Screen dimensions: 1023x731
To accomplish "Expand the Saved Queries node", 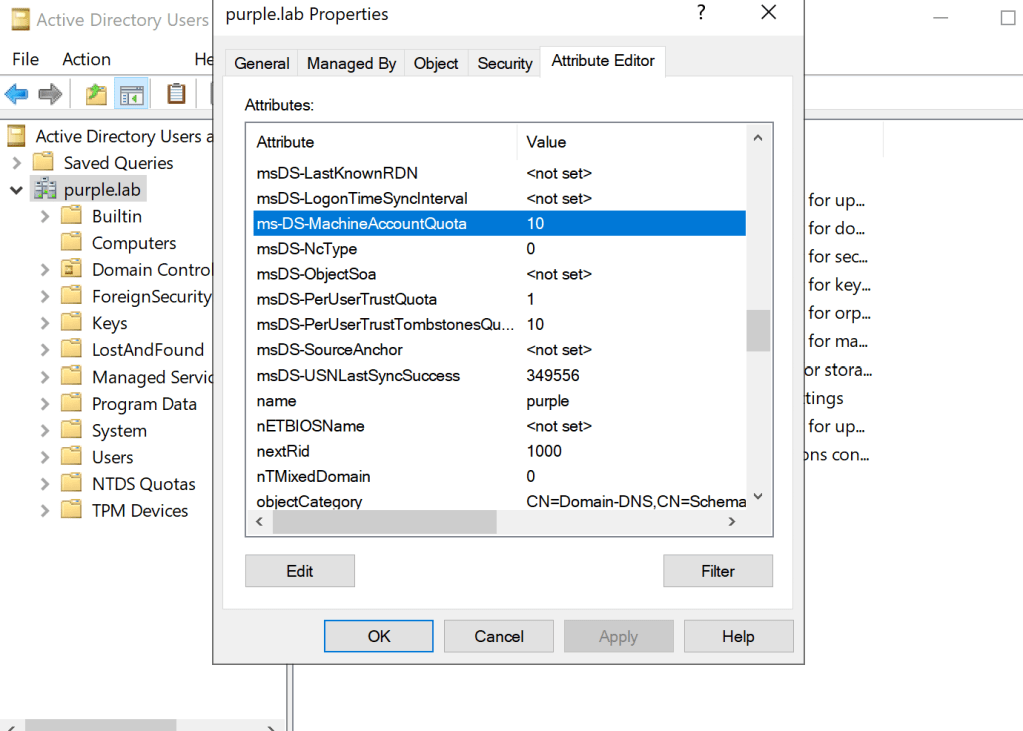I will [17, 163].
